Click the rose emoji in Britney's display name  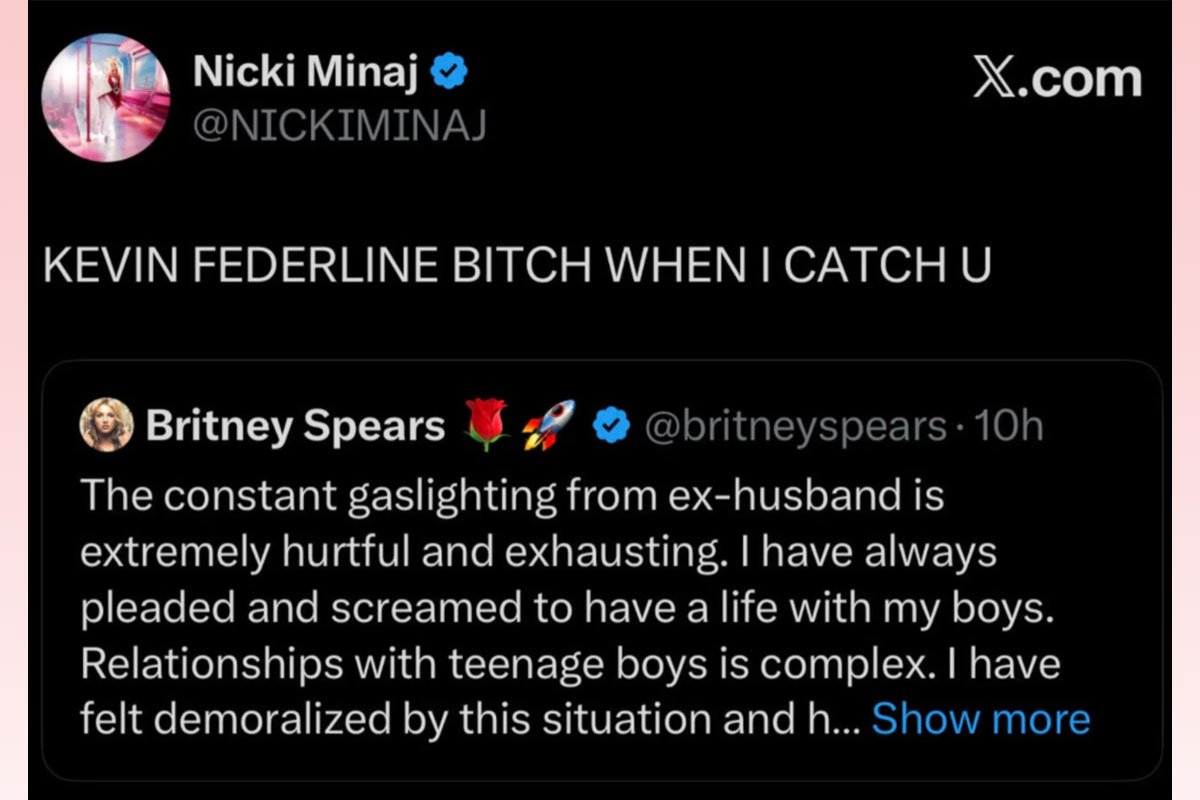click(487, 423)
